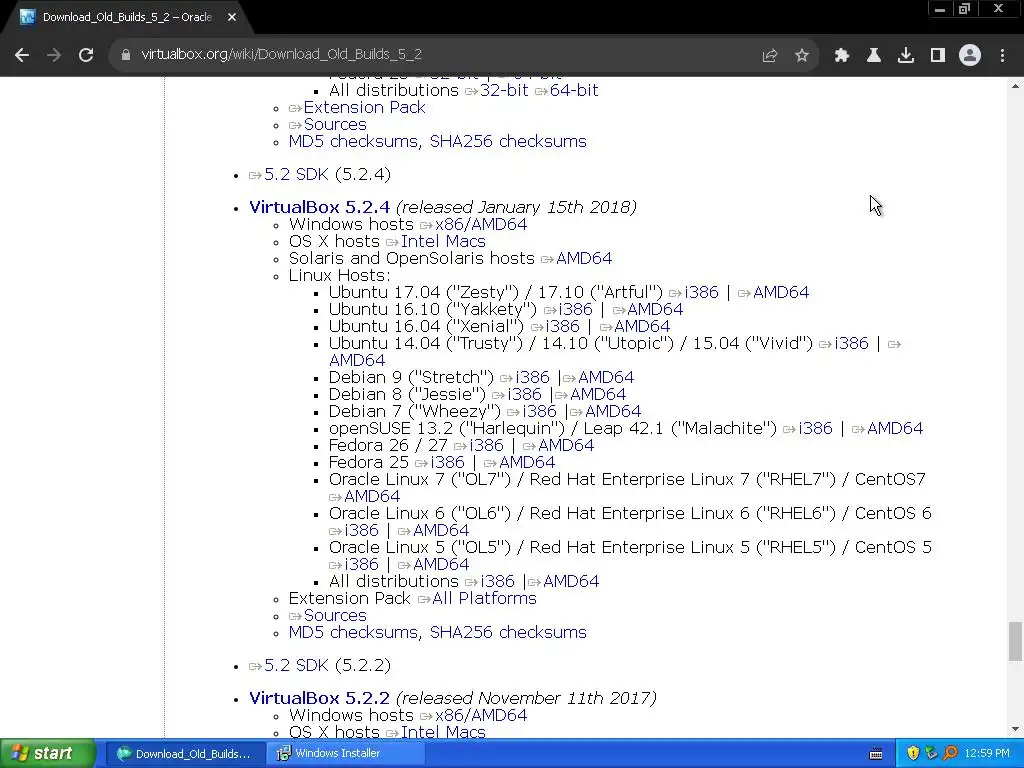Close the Download_Old_Builds_5_2 tab

click(x=232, y=18)
